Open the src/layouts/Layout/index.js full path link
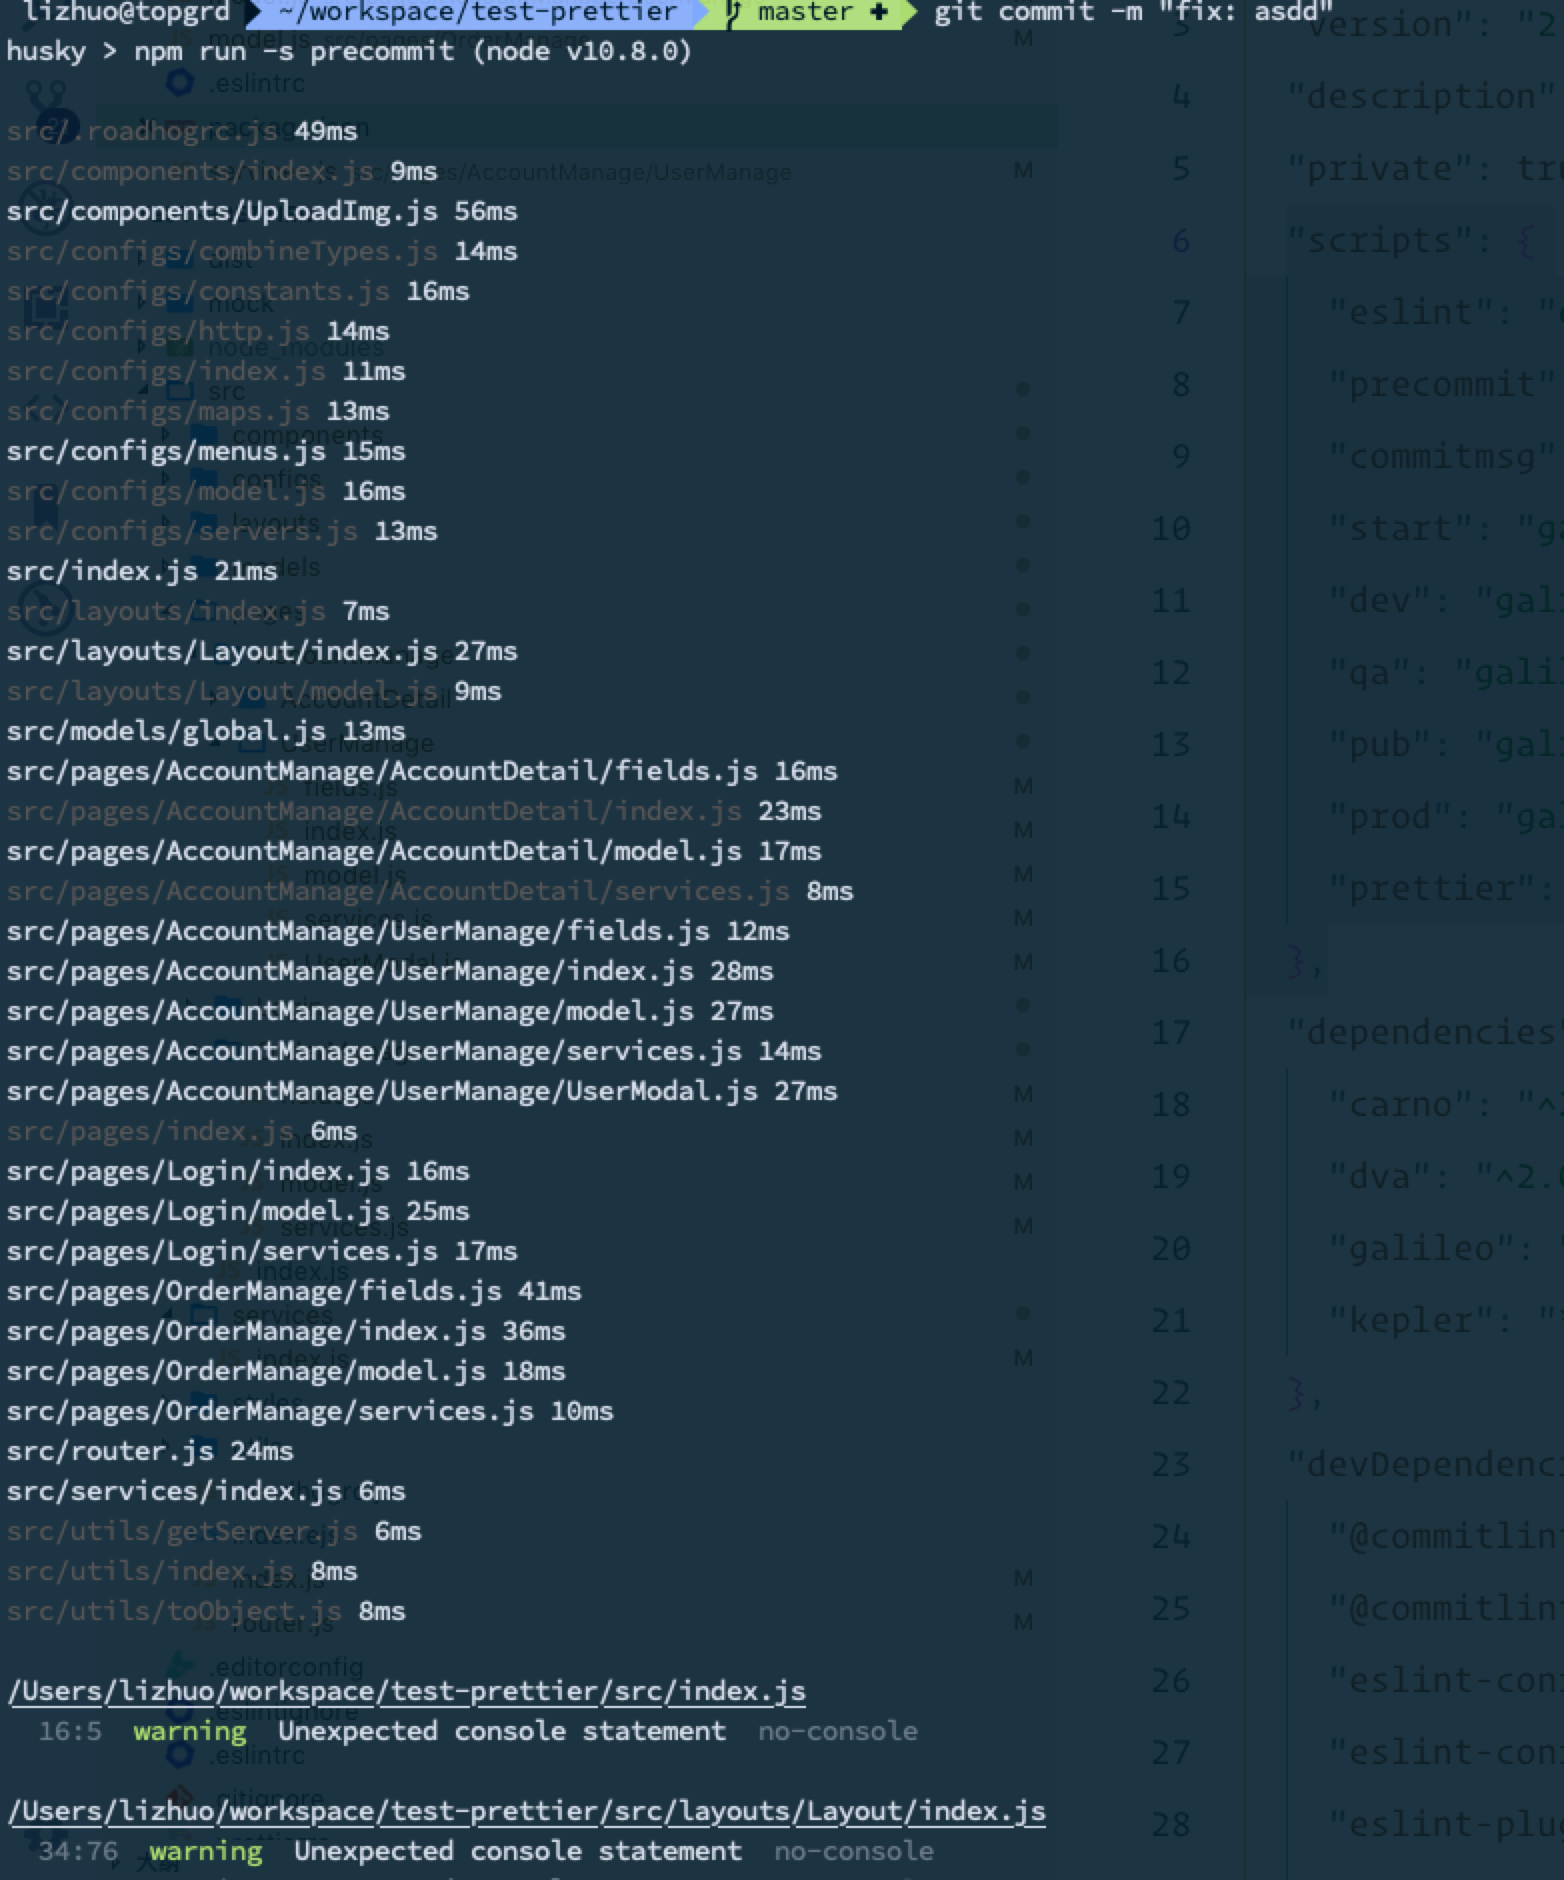The width and height of the screenshot is (1564, 1880). (x=527, y=1811)
